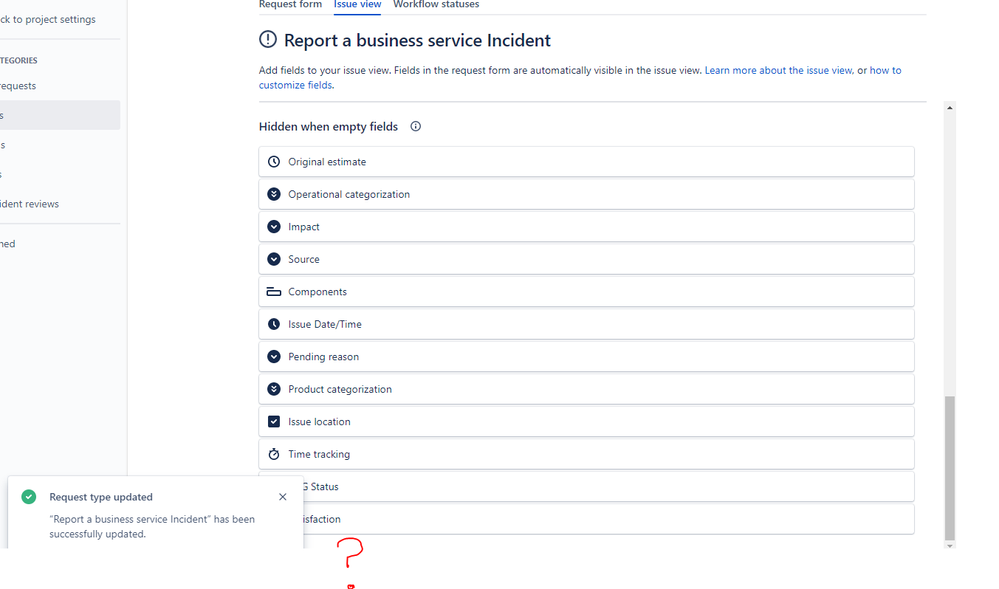The image size is (999, 589).
Task: Select the Issue Date/Time field row
Action: tap(586, 324)
